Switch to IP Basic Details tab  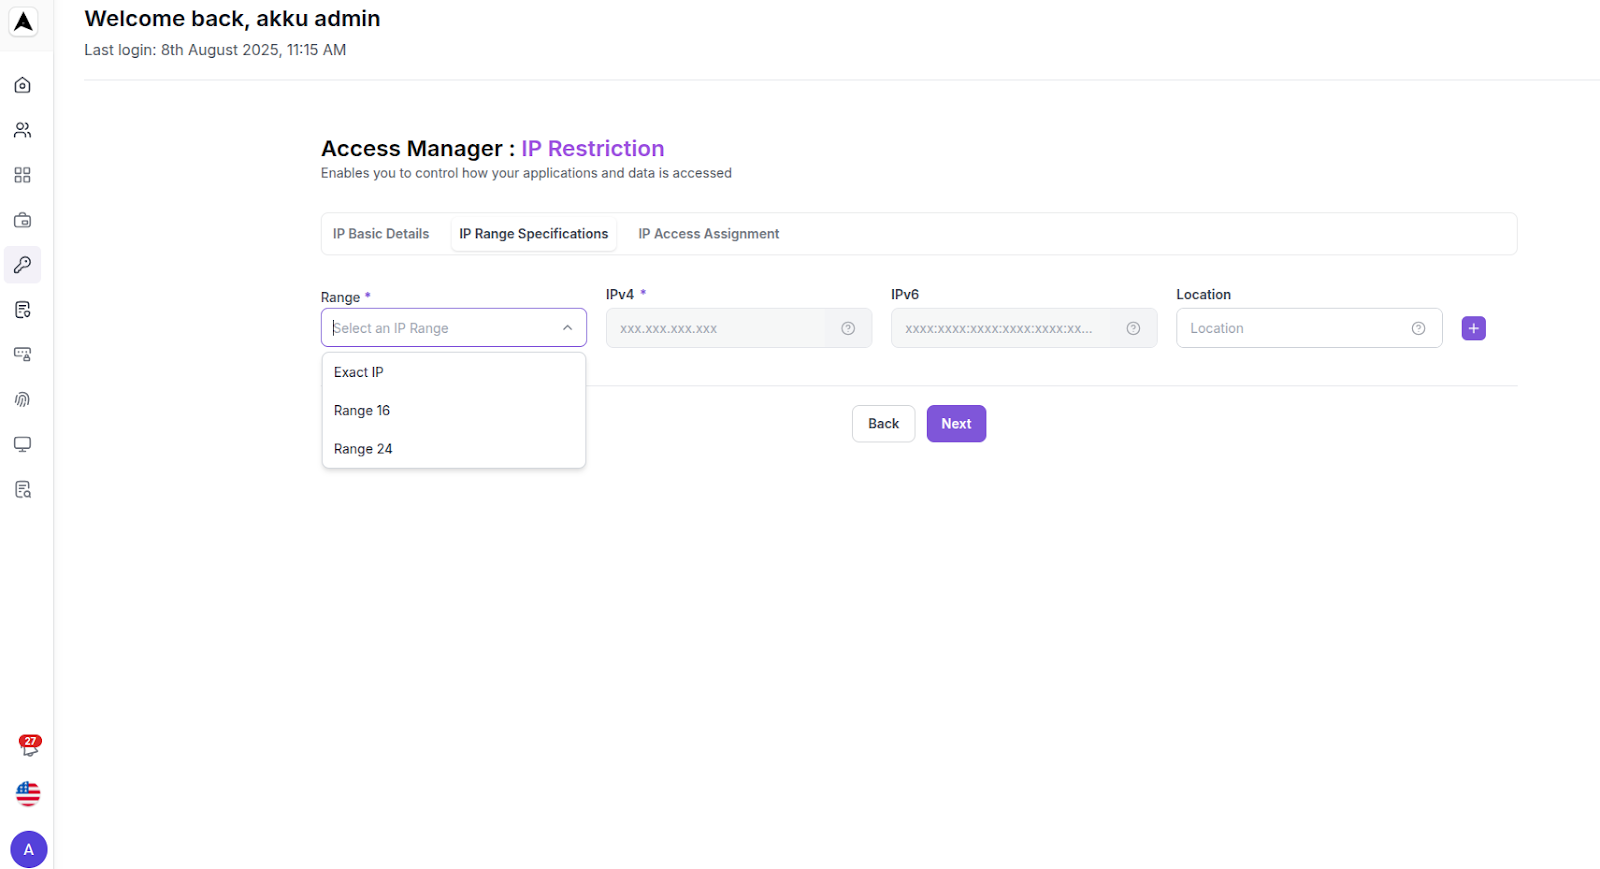coord(381,234)
